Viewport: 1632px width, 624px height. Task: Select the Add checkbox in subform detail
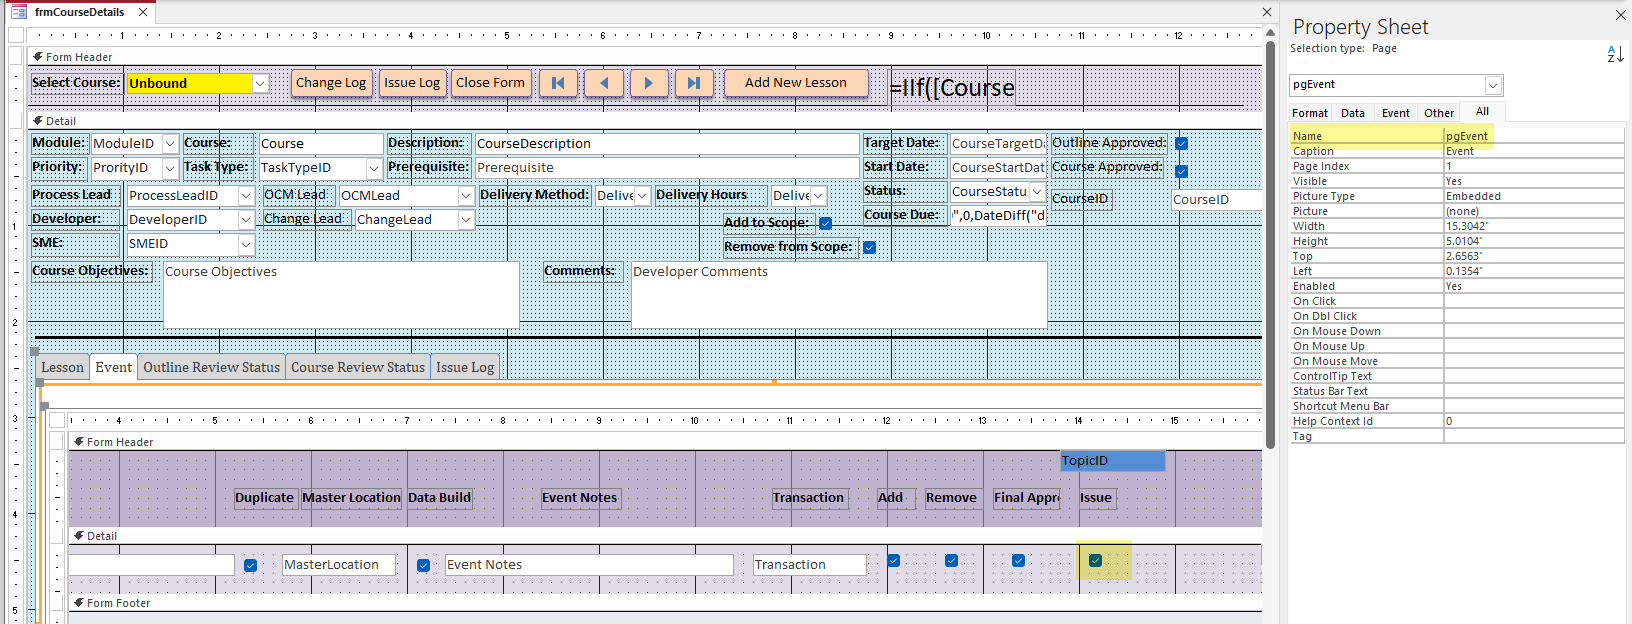894,560
